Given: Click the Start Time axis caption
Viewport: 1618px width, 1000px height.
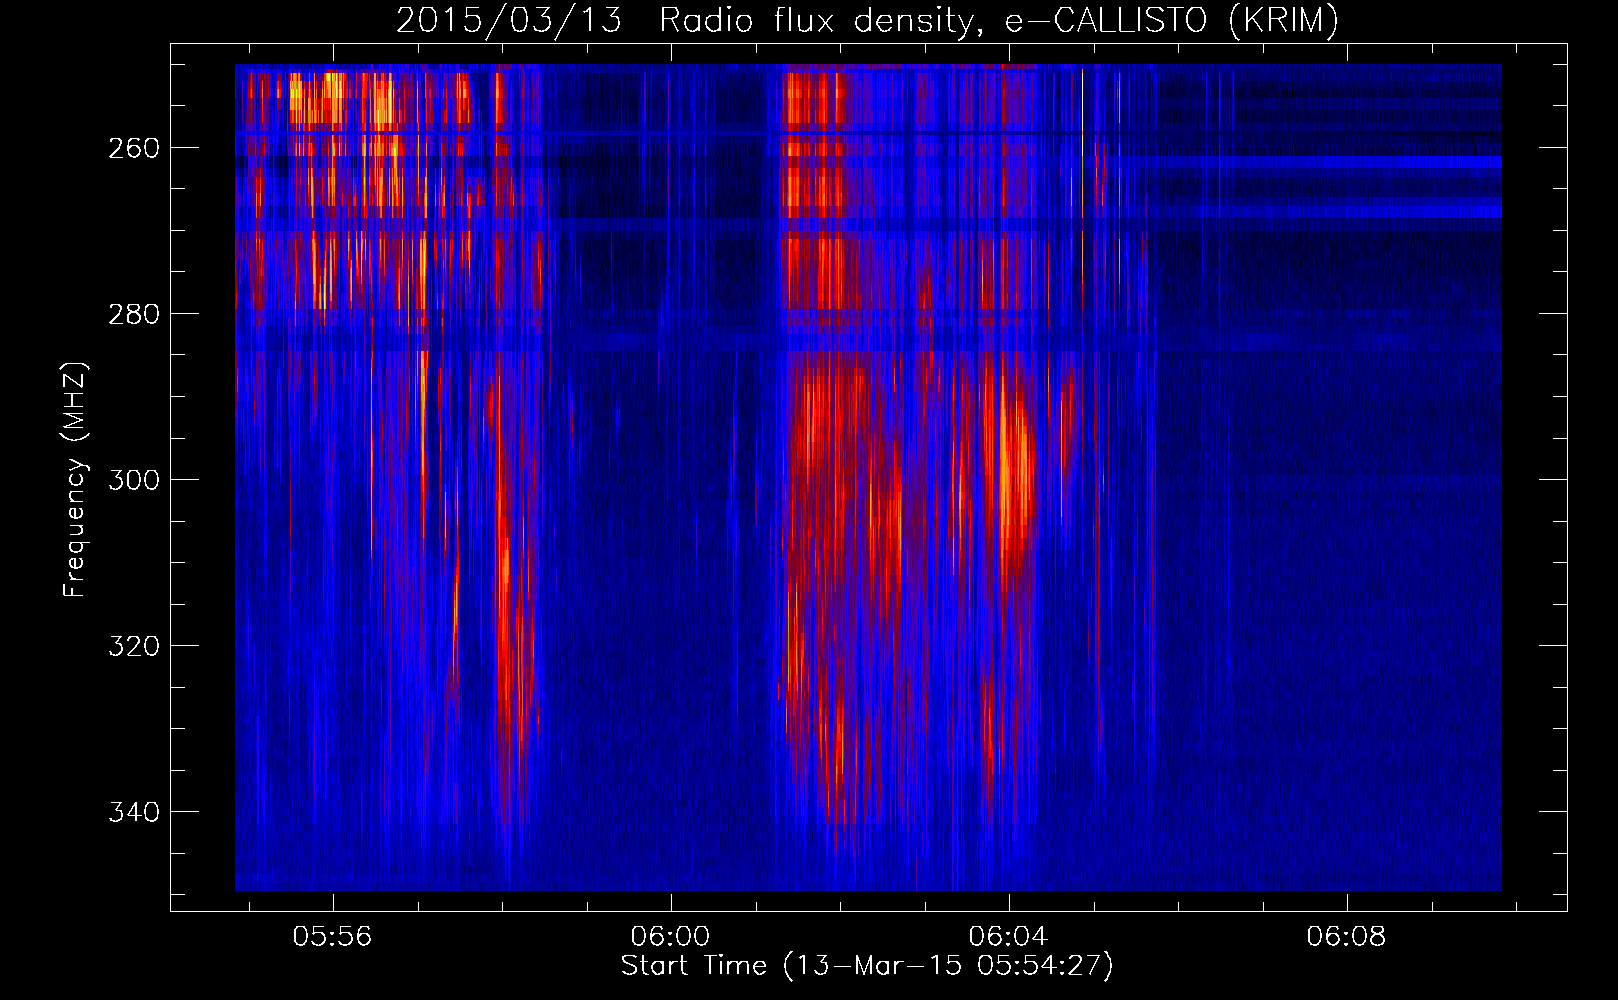Looking at the screenshot, I should pyautogui.click(x=867, y=966).
